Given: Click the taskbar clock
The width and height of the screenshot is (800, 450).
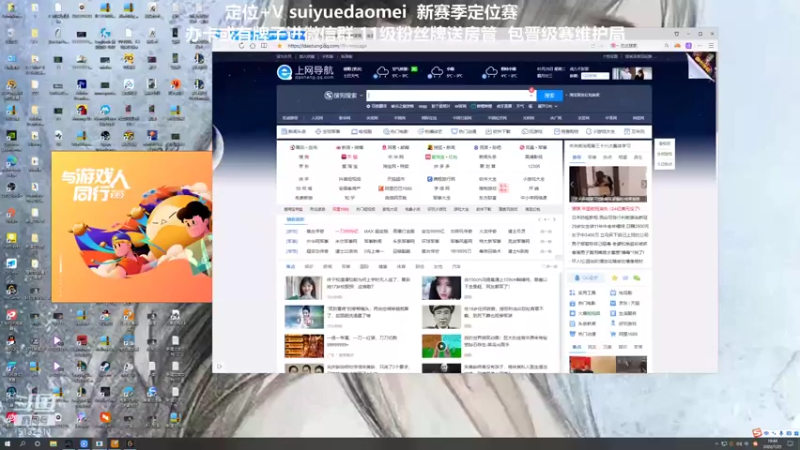Looking at the screenshot, I should (773, 444).
